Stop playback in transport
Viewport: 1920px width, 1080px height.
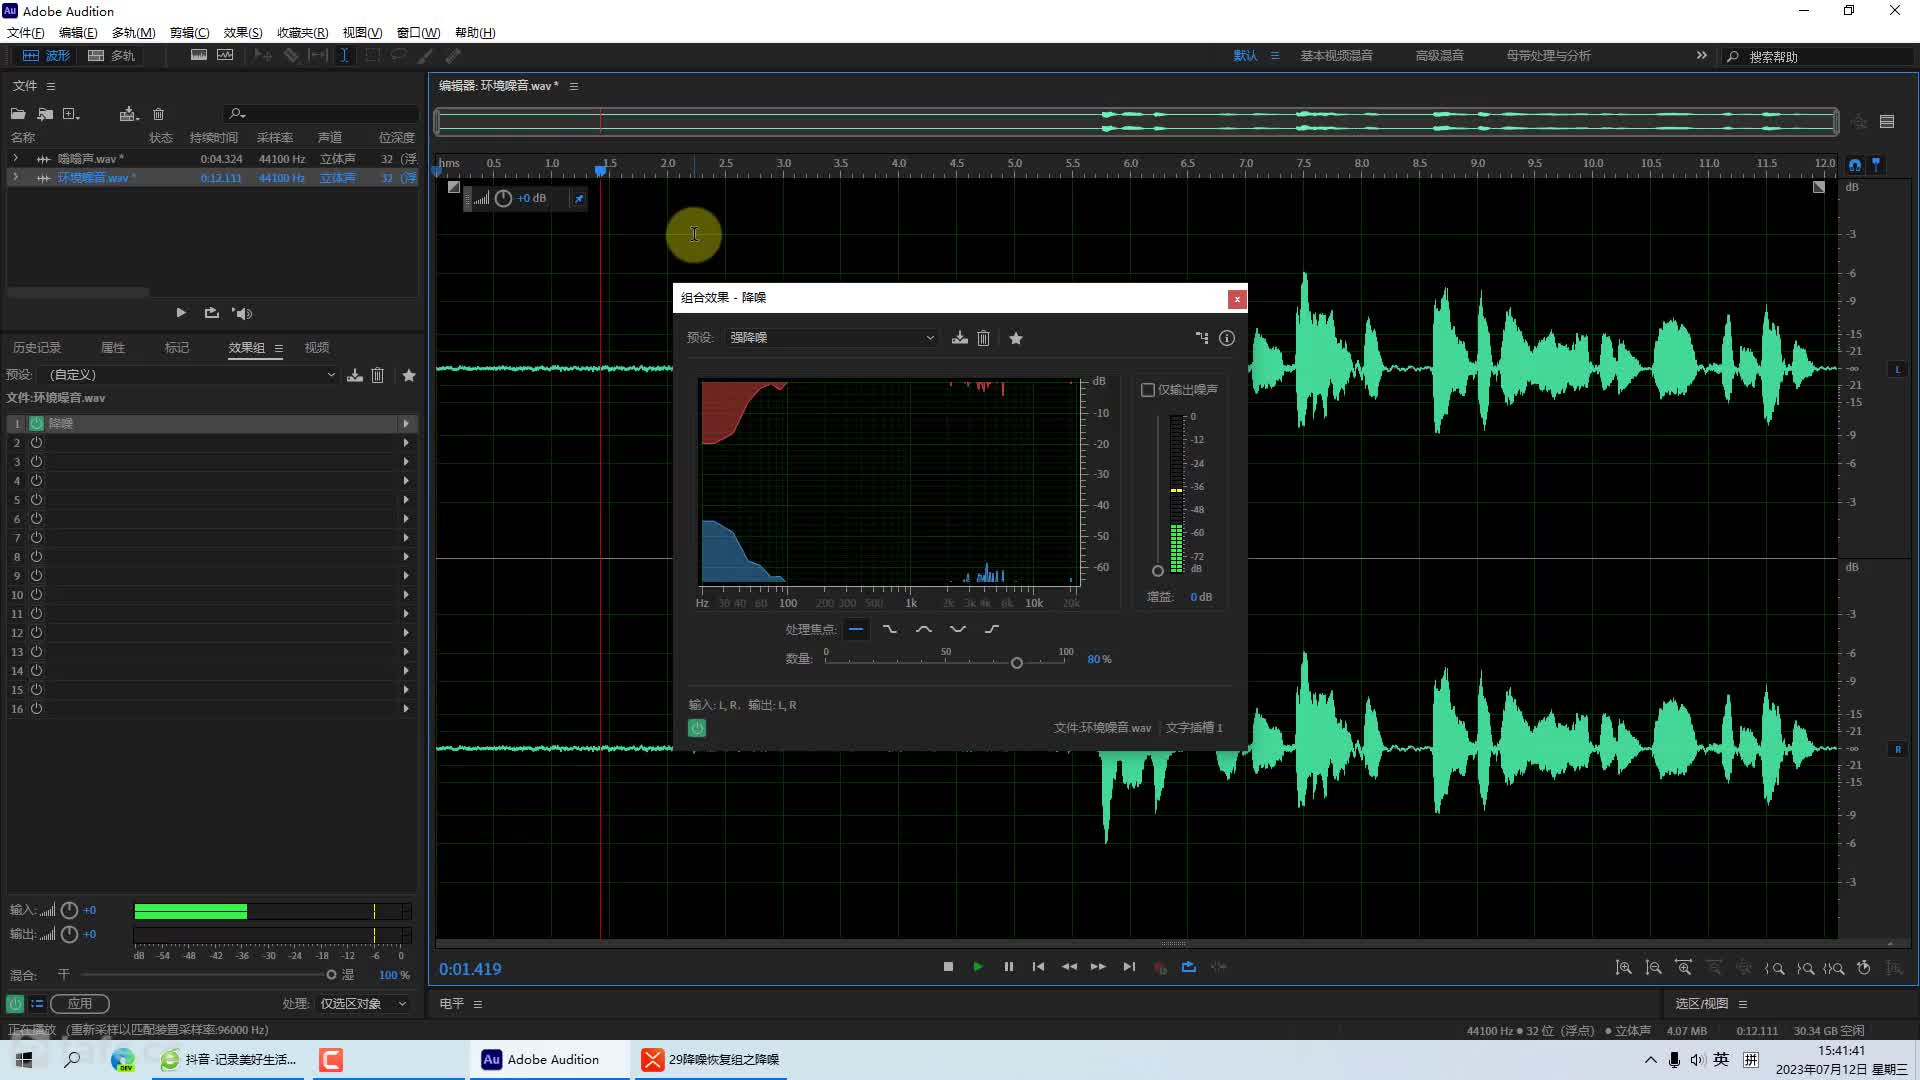pos(948,967)
